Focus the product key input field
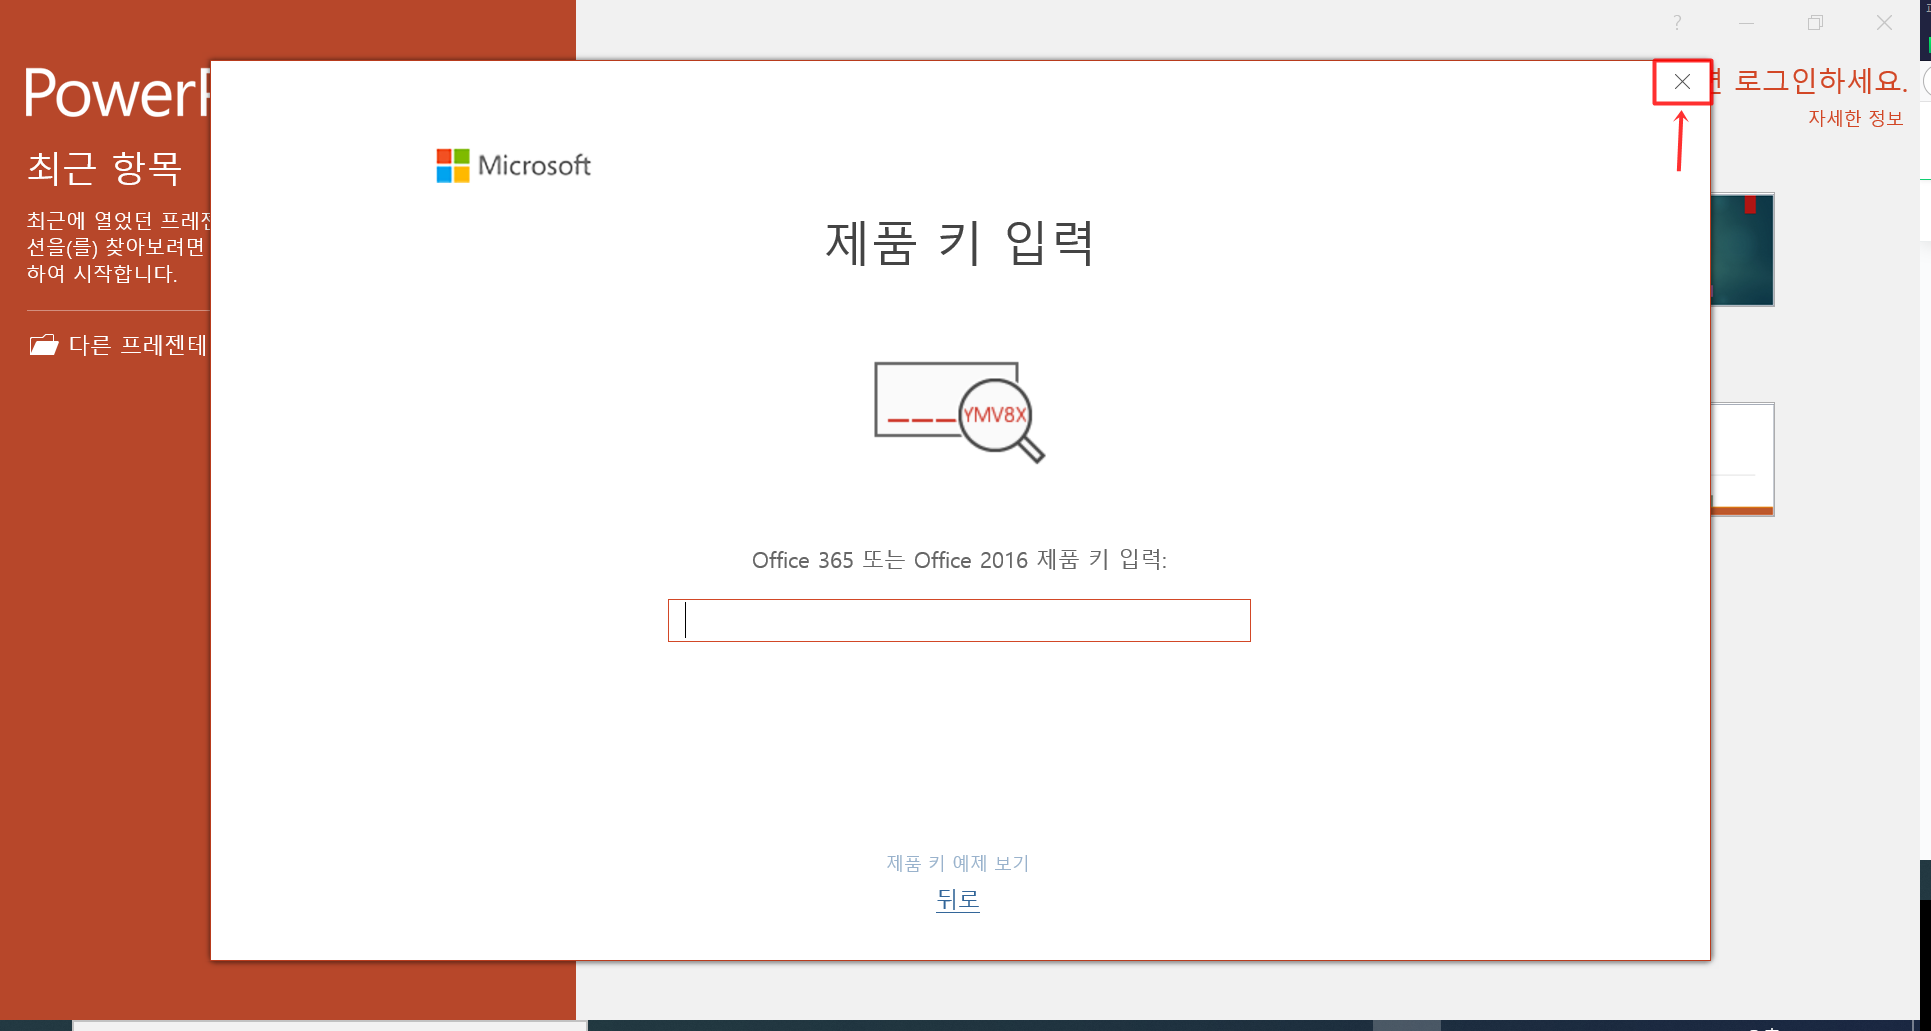 (x=959, y=620)
